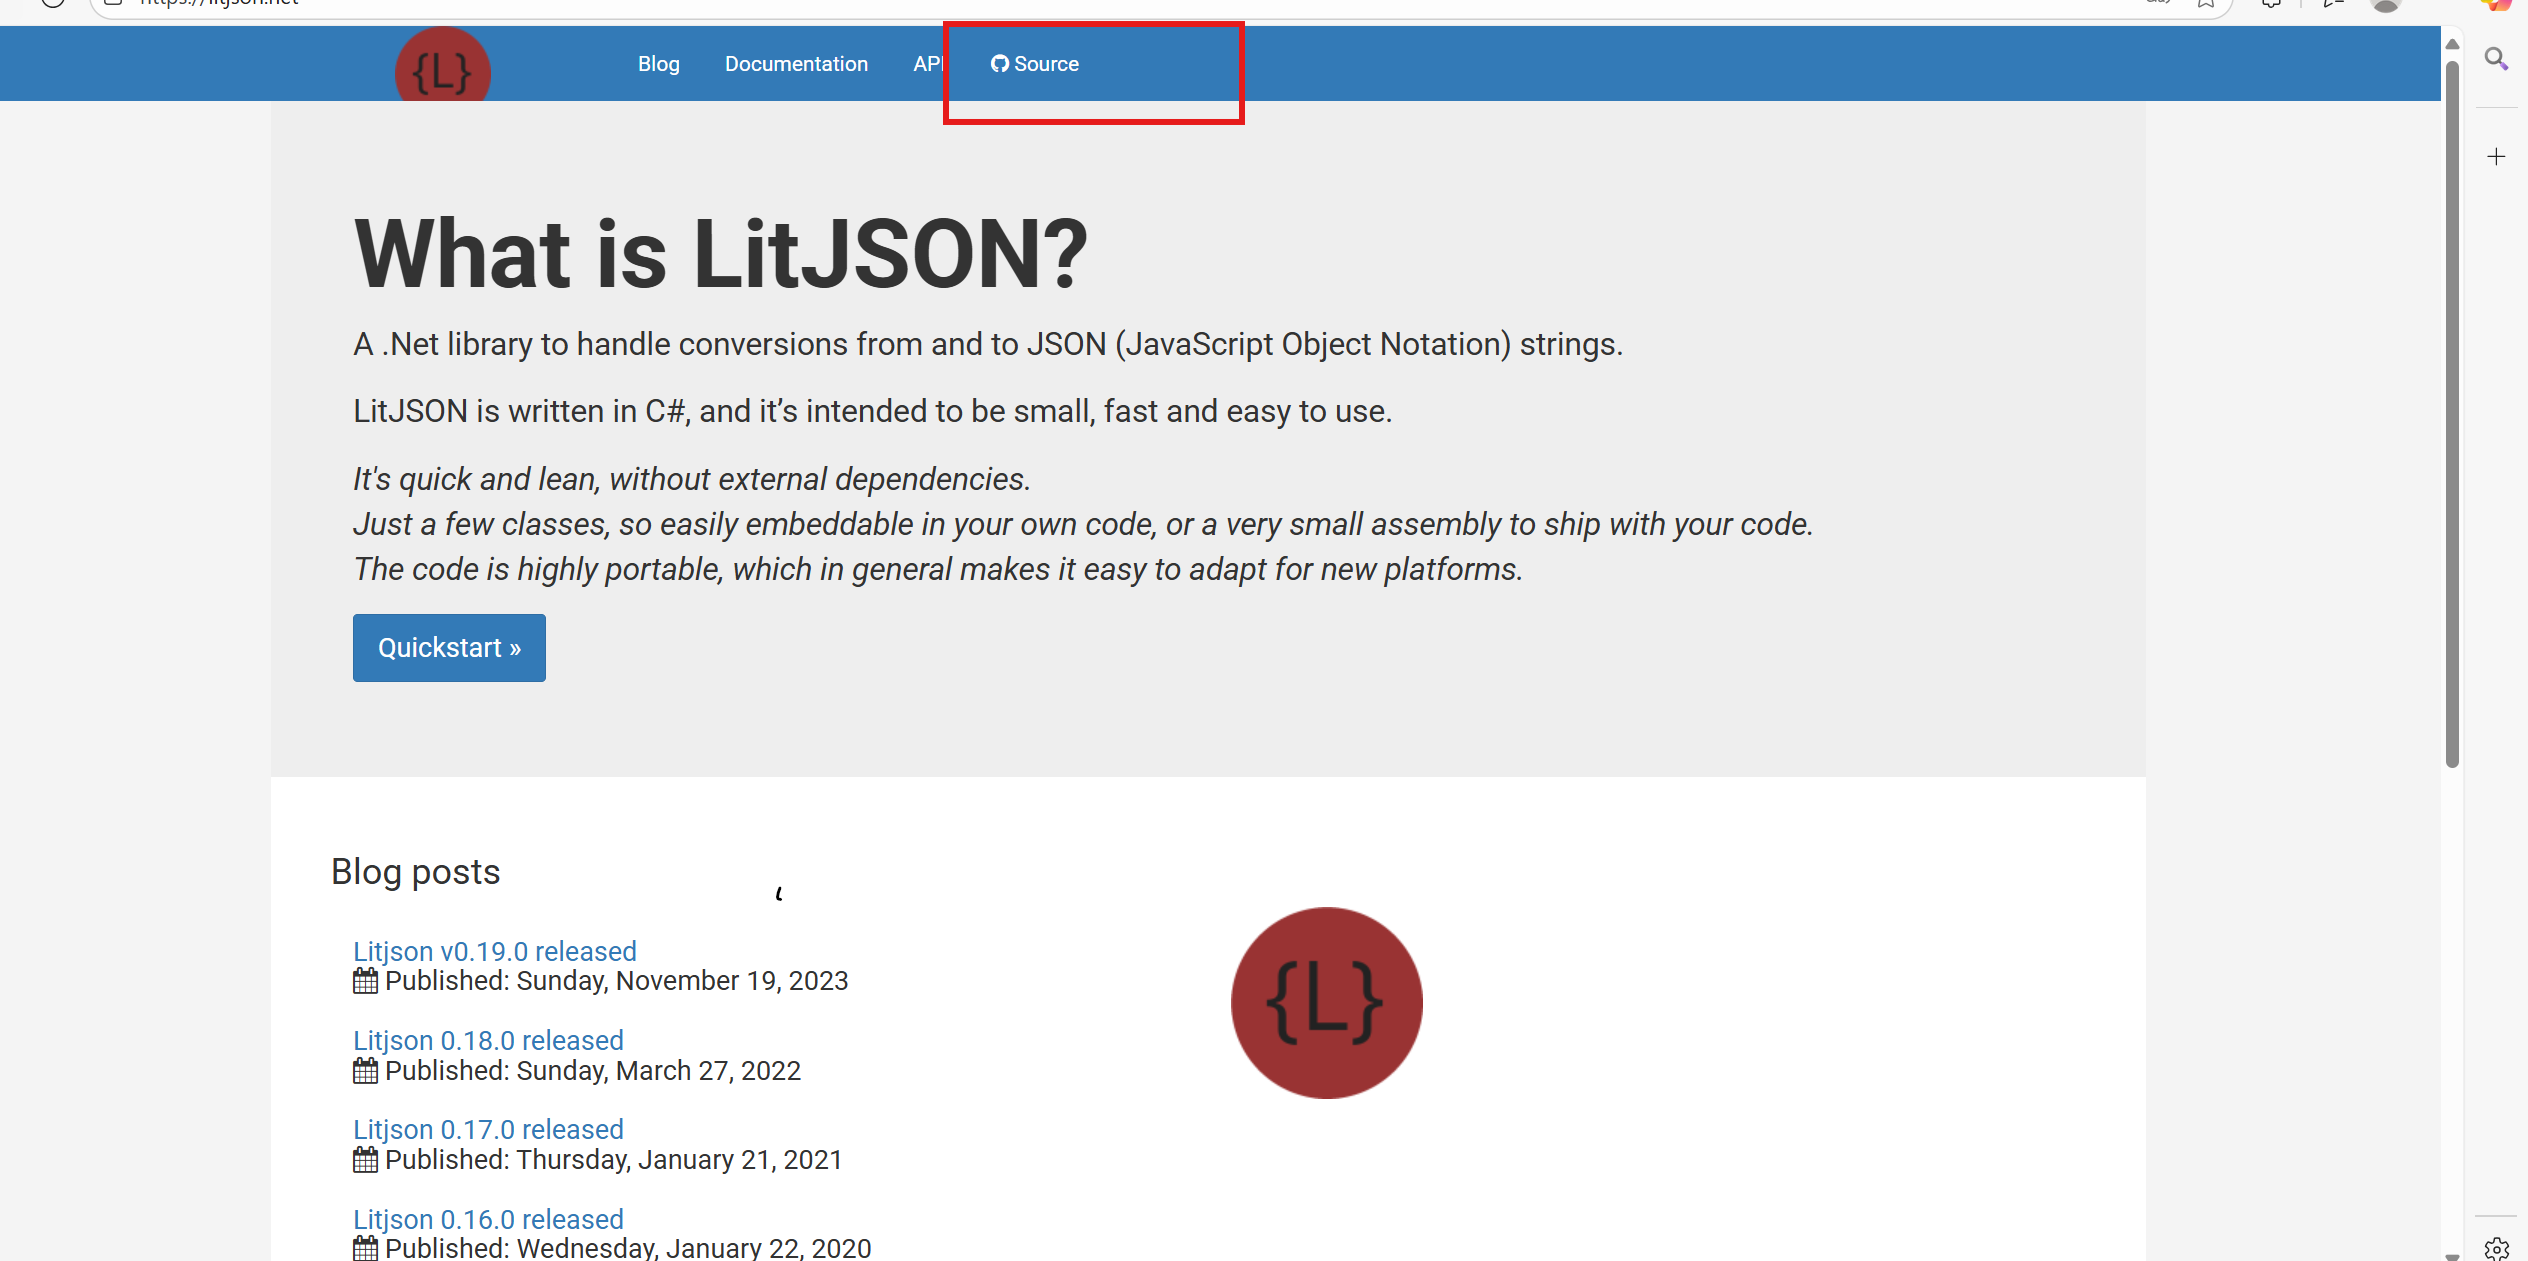This screenshot has width=2528, height=1261.
Task: Click the scrollbar down arrow
Action: click(x=2452, y=1255)
